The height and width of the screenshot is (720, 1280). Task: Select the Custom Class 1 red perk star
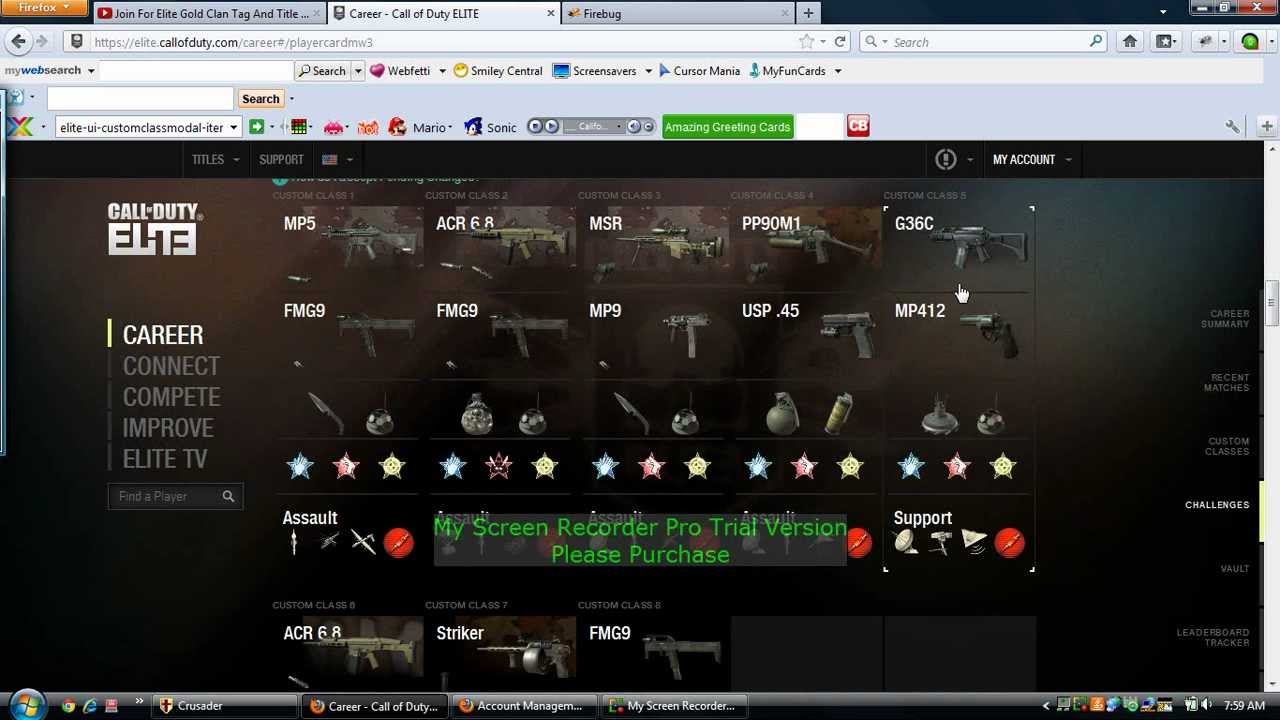point(346,466)
